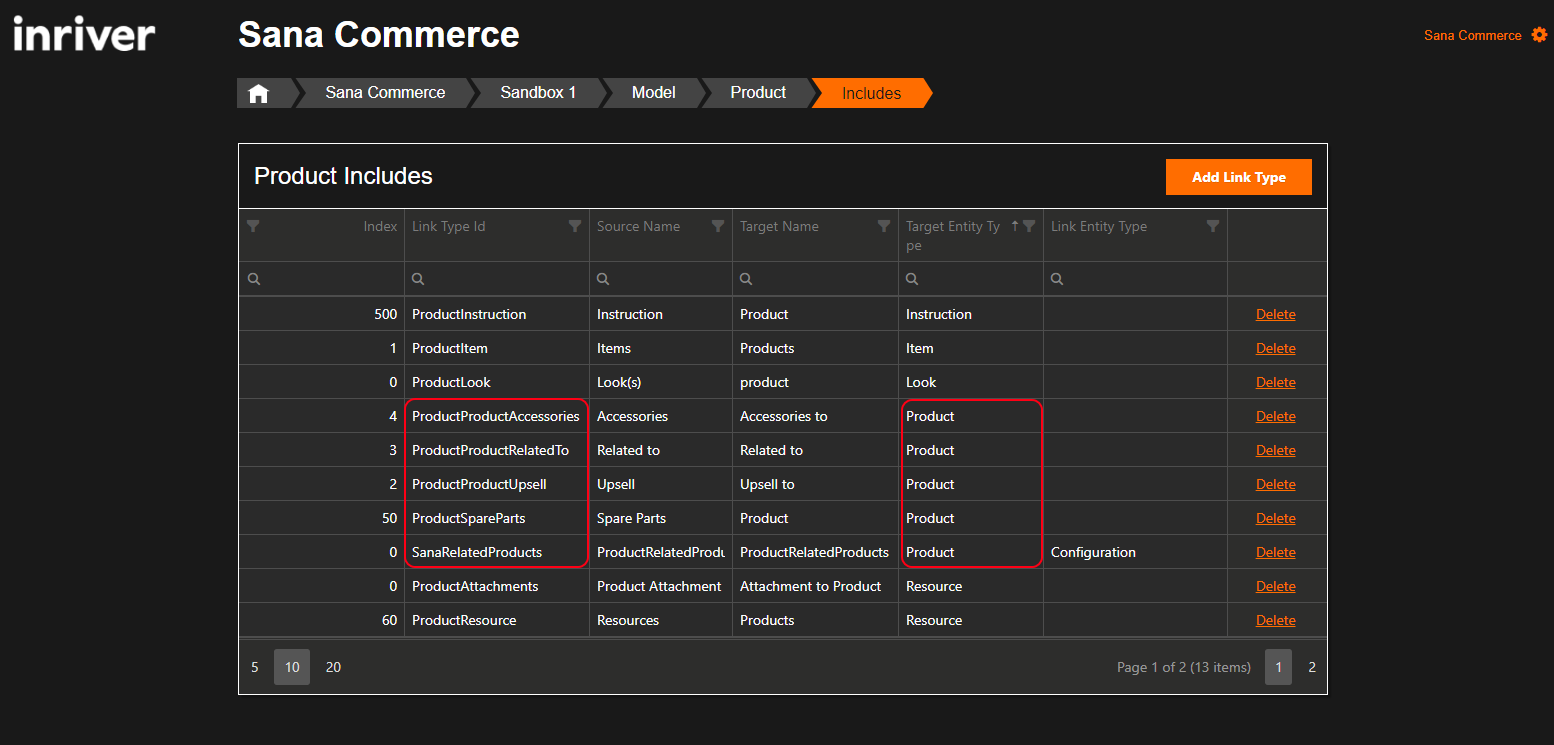Delete the ProductInstruction link type
This screenshot has width=1554, height=745.
point(1275,314)
